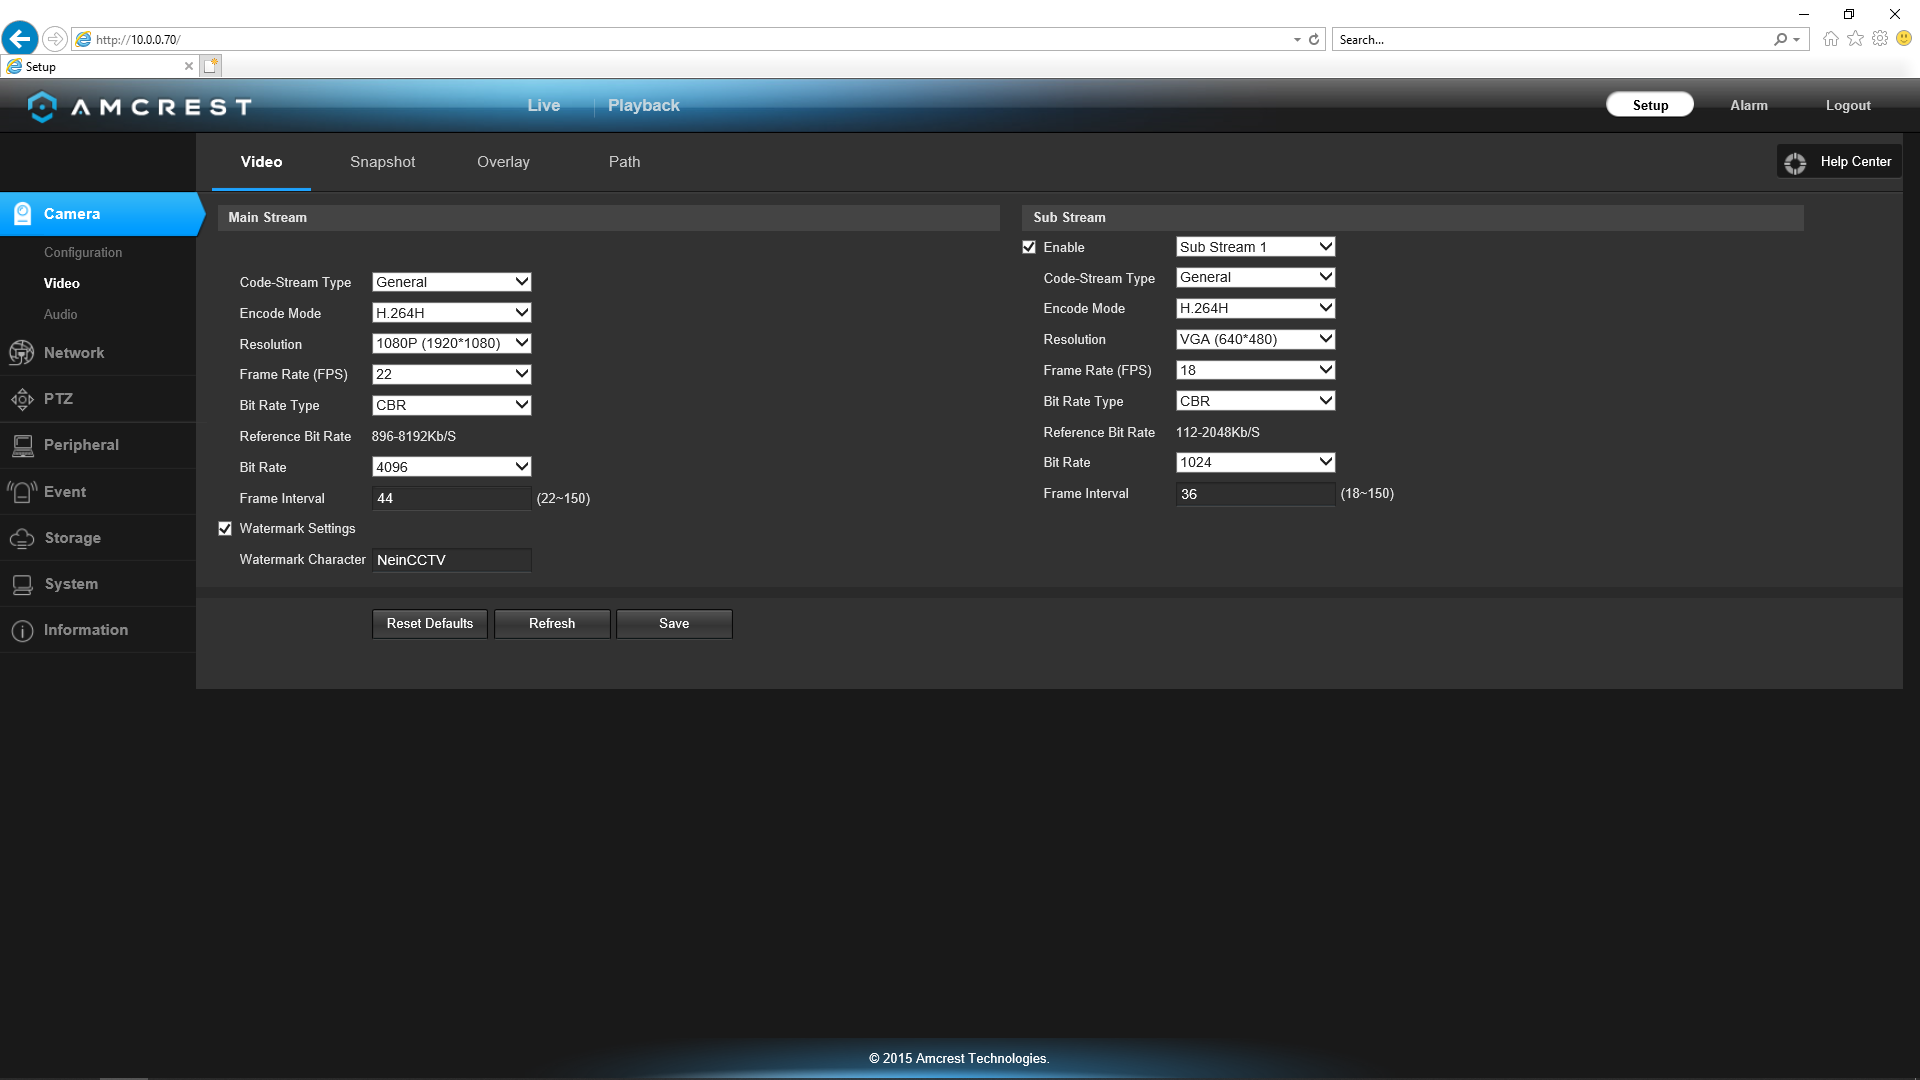Open the Sub Stream 1 selector dropdown
Screen dimensions: 1920x1080
tap(1255, 247)
